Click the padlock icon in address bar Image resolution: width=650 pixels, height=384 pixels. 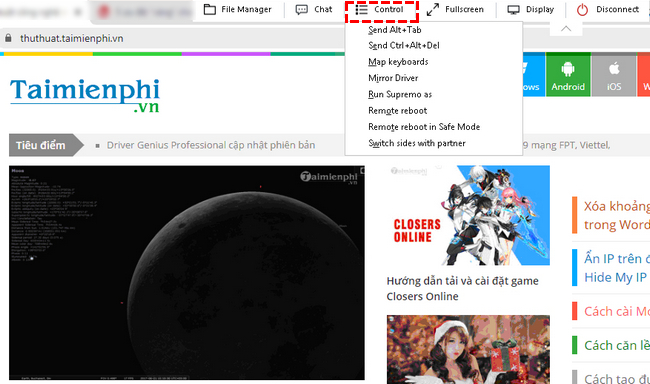[x=8, y=38]
